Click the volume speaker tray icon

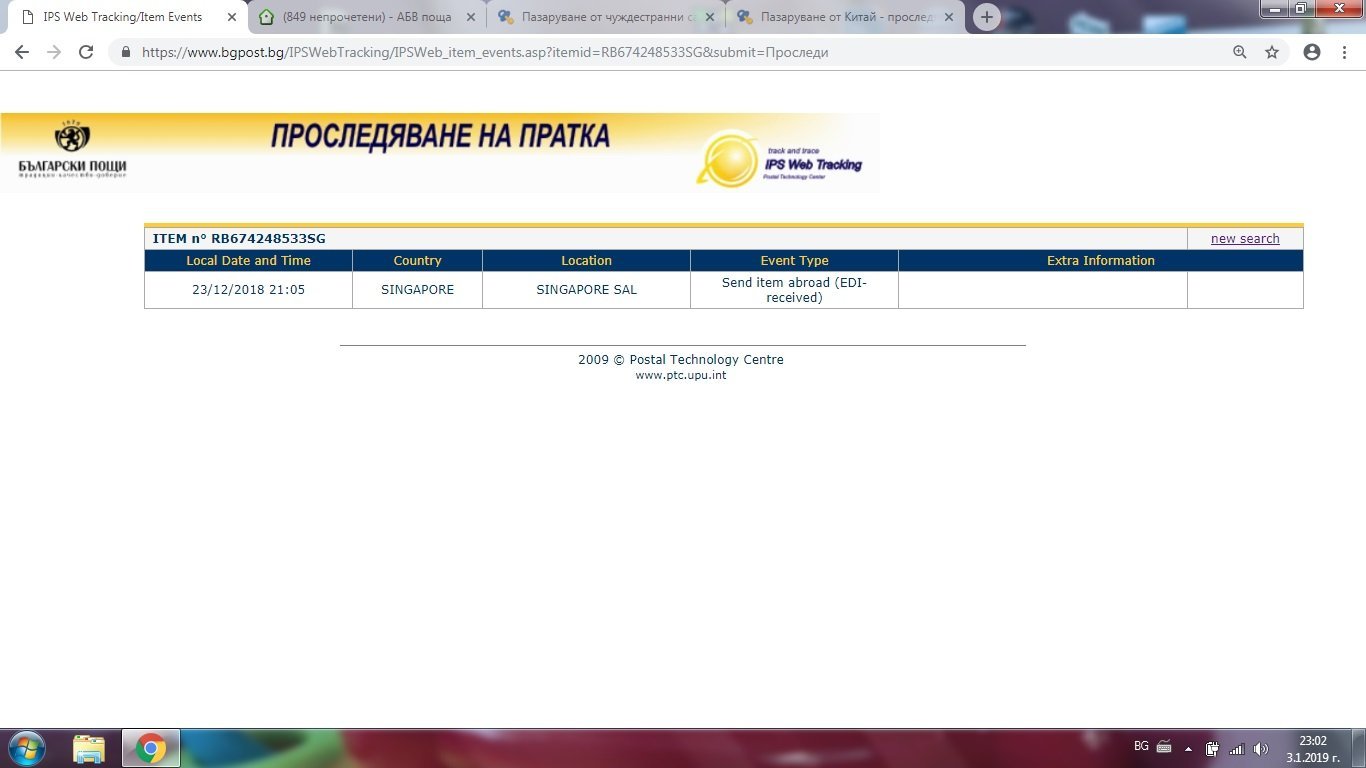pyautogui.click(x=1260, y=748)
